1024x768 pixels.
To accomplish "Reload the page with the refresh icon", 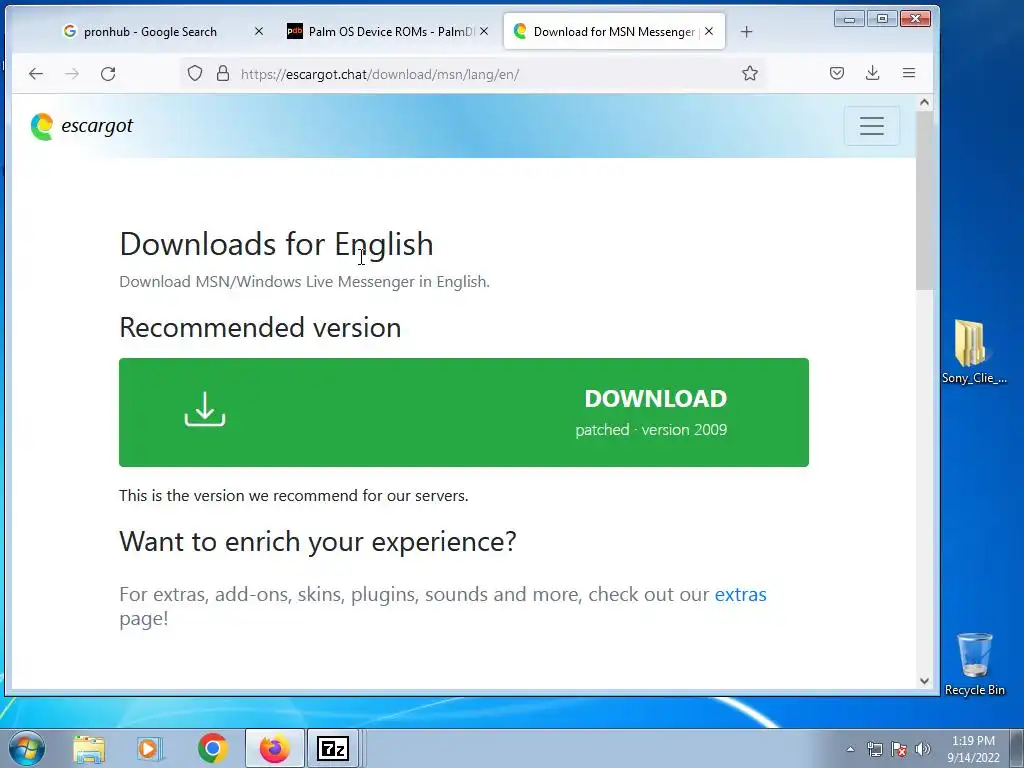I will pos(108,74).
